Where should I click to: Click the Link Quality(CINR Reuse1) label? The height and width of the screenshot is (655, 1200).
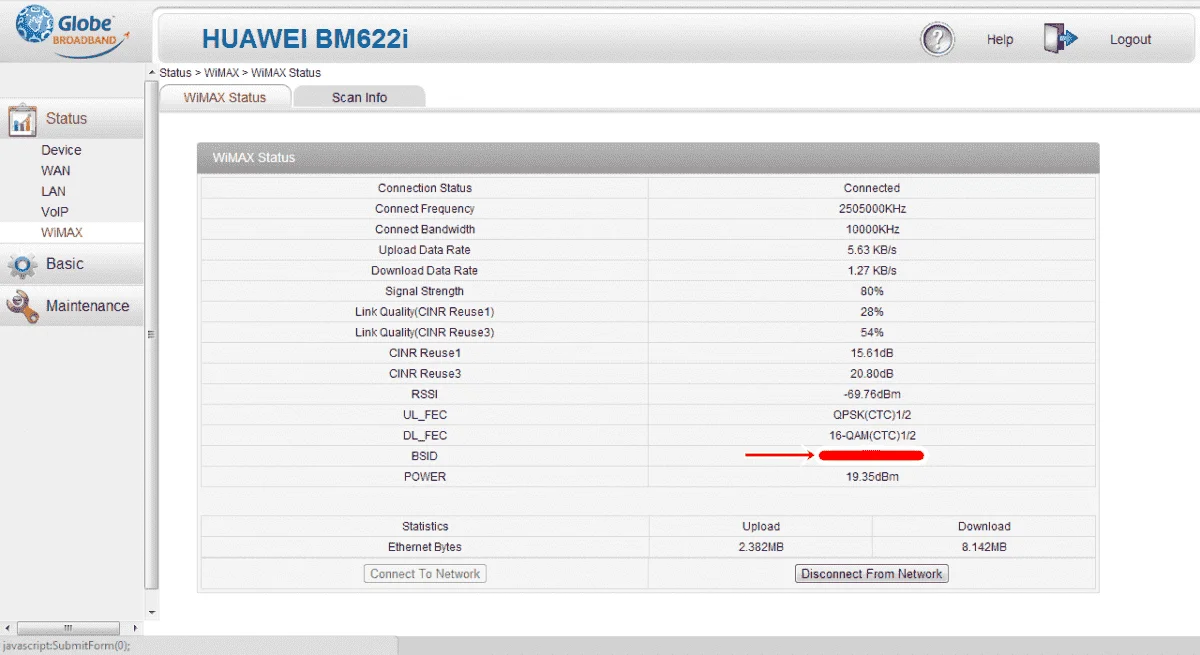[x=425, y=312]
